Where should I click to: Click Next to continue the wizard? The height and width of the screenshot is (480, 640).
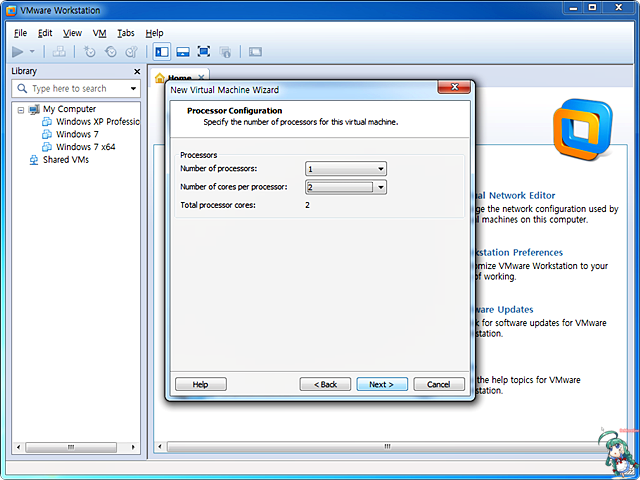tap(382, 384)
